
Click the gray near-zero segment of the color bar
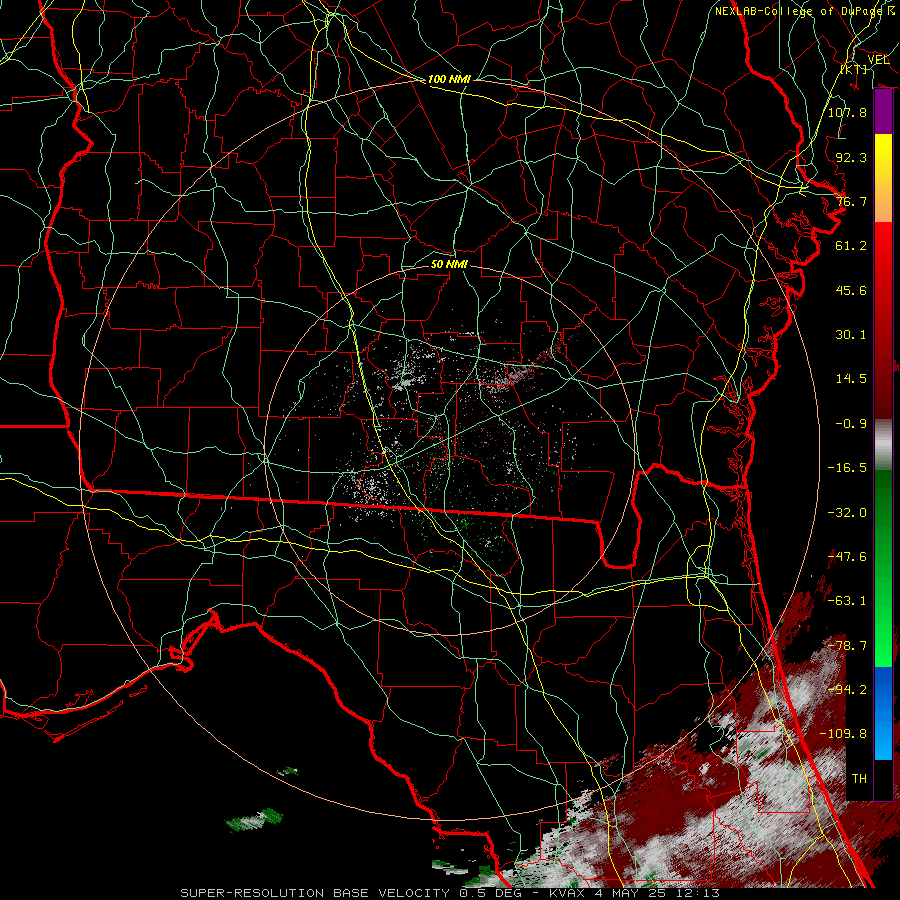[x=883, y=445]
